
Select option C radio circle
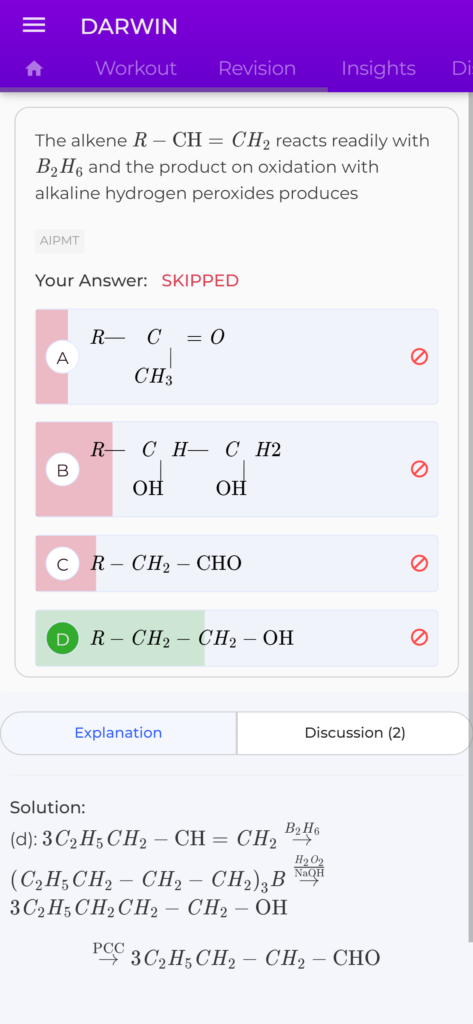point(63,564)
